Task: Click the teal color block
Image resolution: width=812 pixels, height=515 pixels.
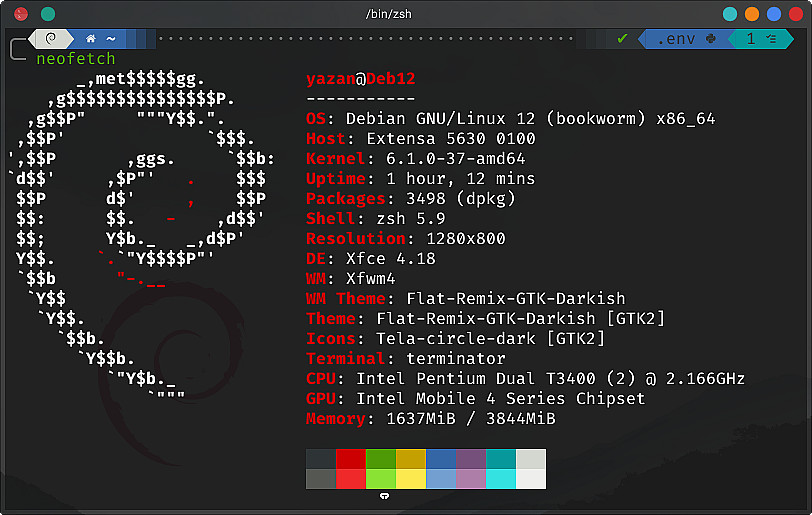Action: point(501,459)
